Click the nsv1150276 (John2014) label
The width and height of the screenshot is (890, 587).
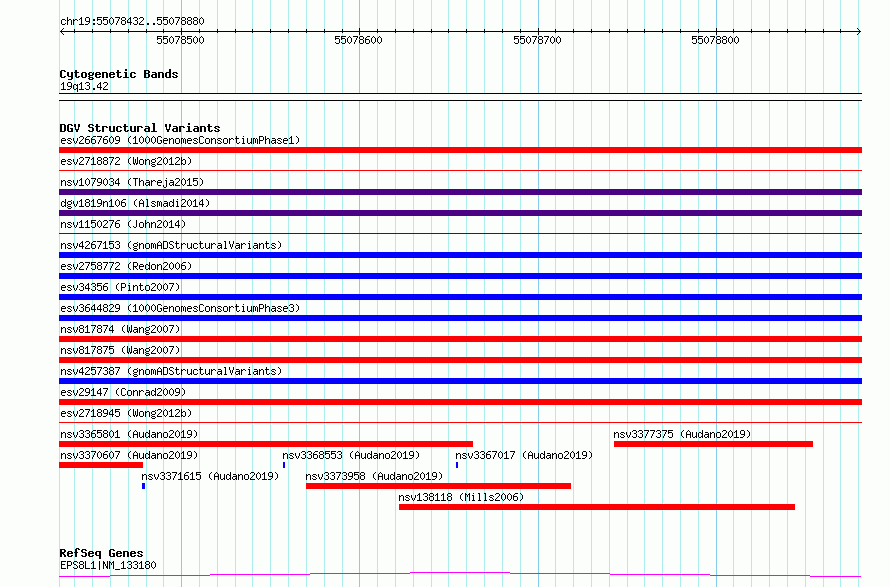tap(123, 224)
